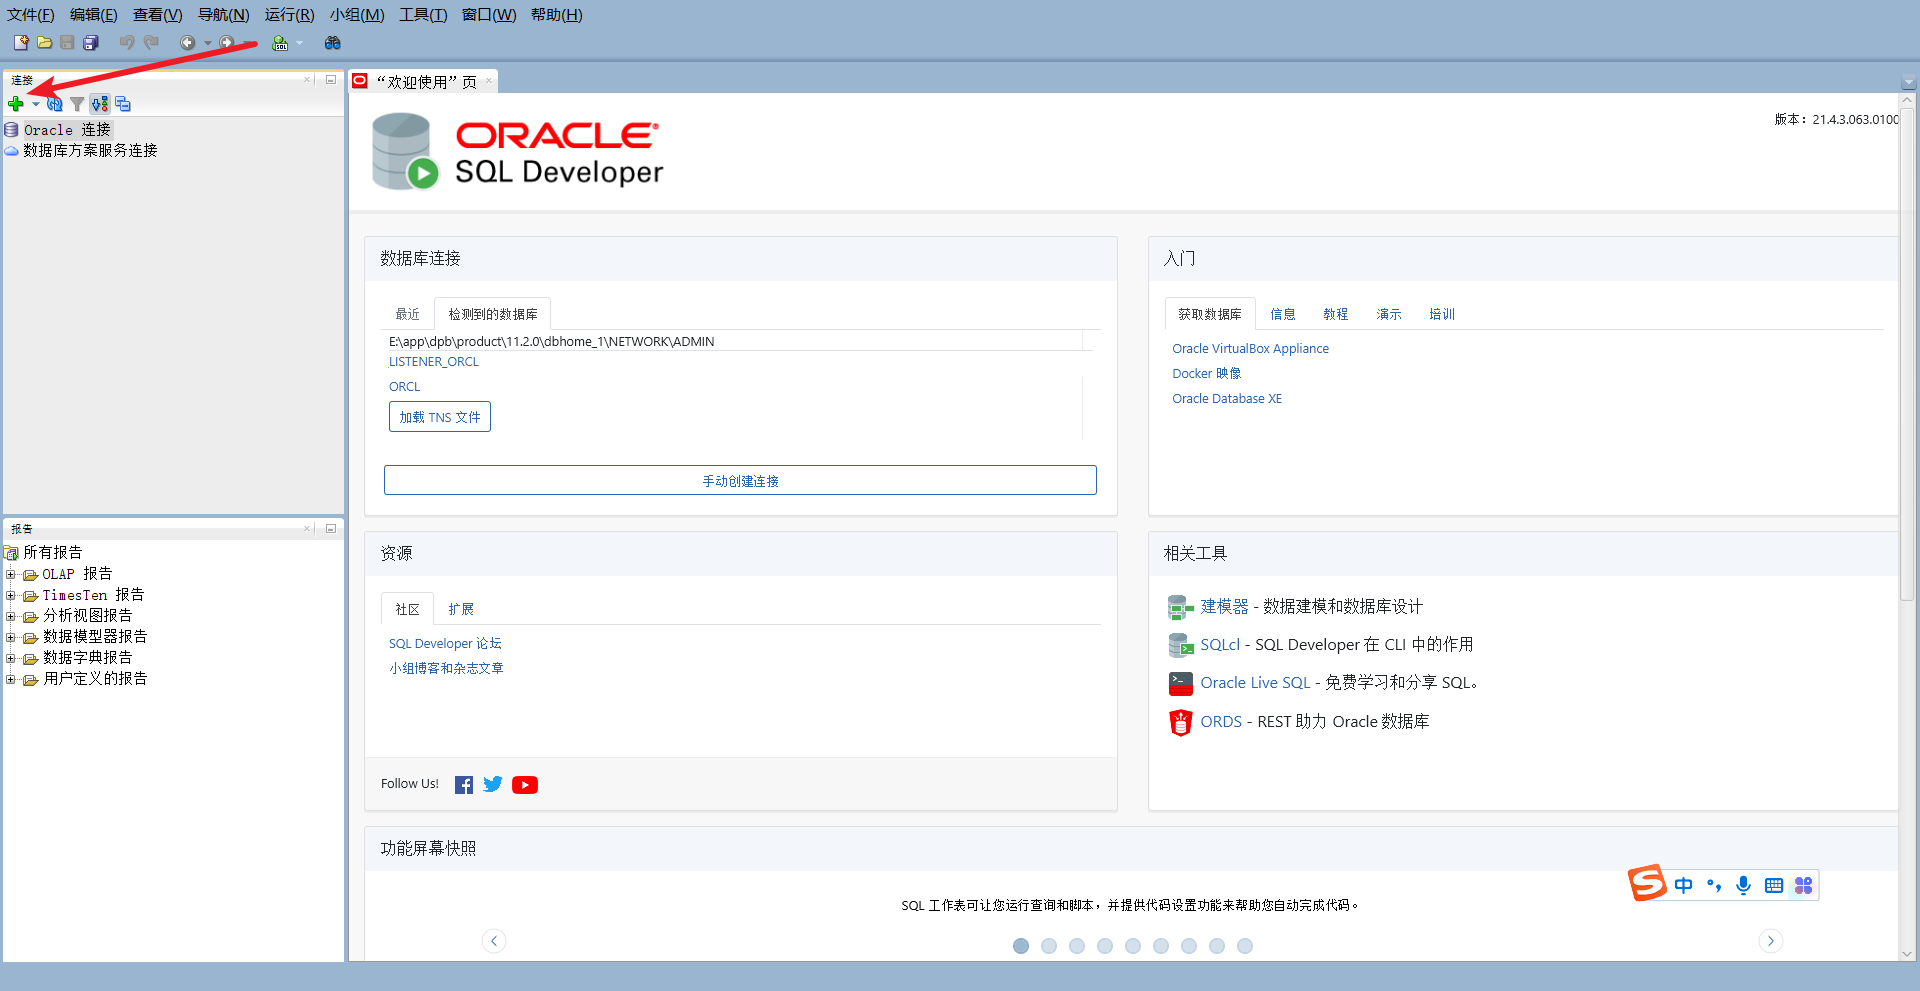This screenshot has height=991, width=1920.
Task: Open the Oracle VirtualBox Appliance link
Action: [1250, 349]
